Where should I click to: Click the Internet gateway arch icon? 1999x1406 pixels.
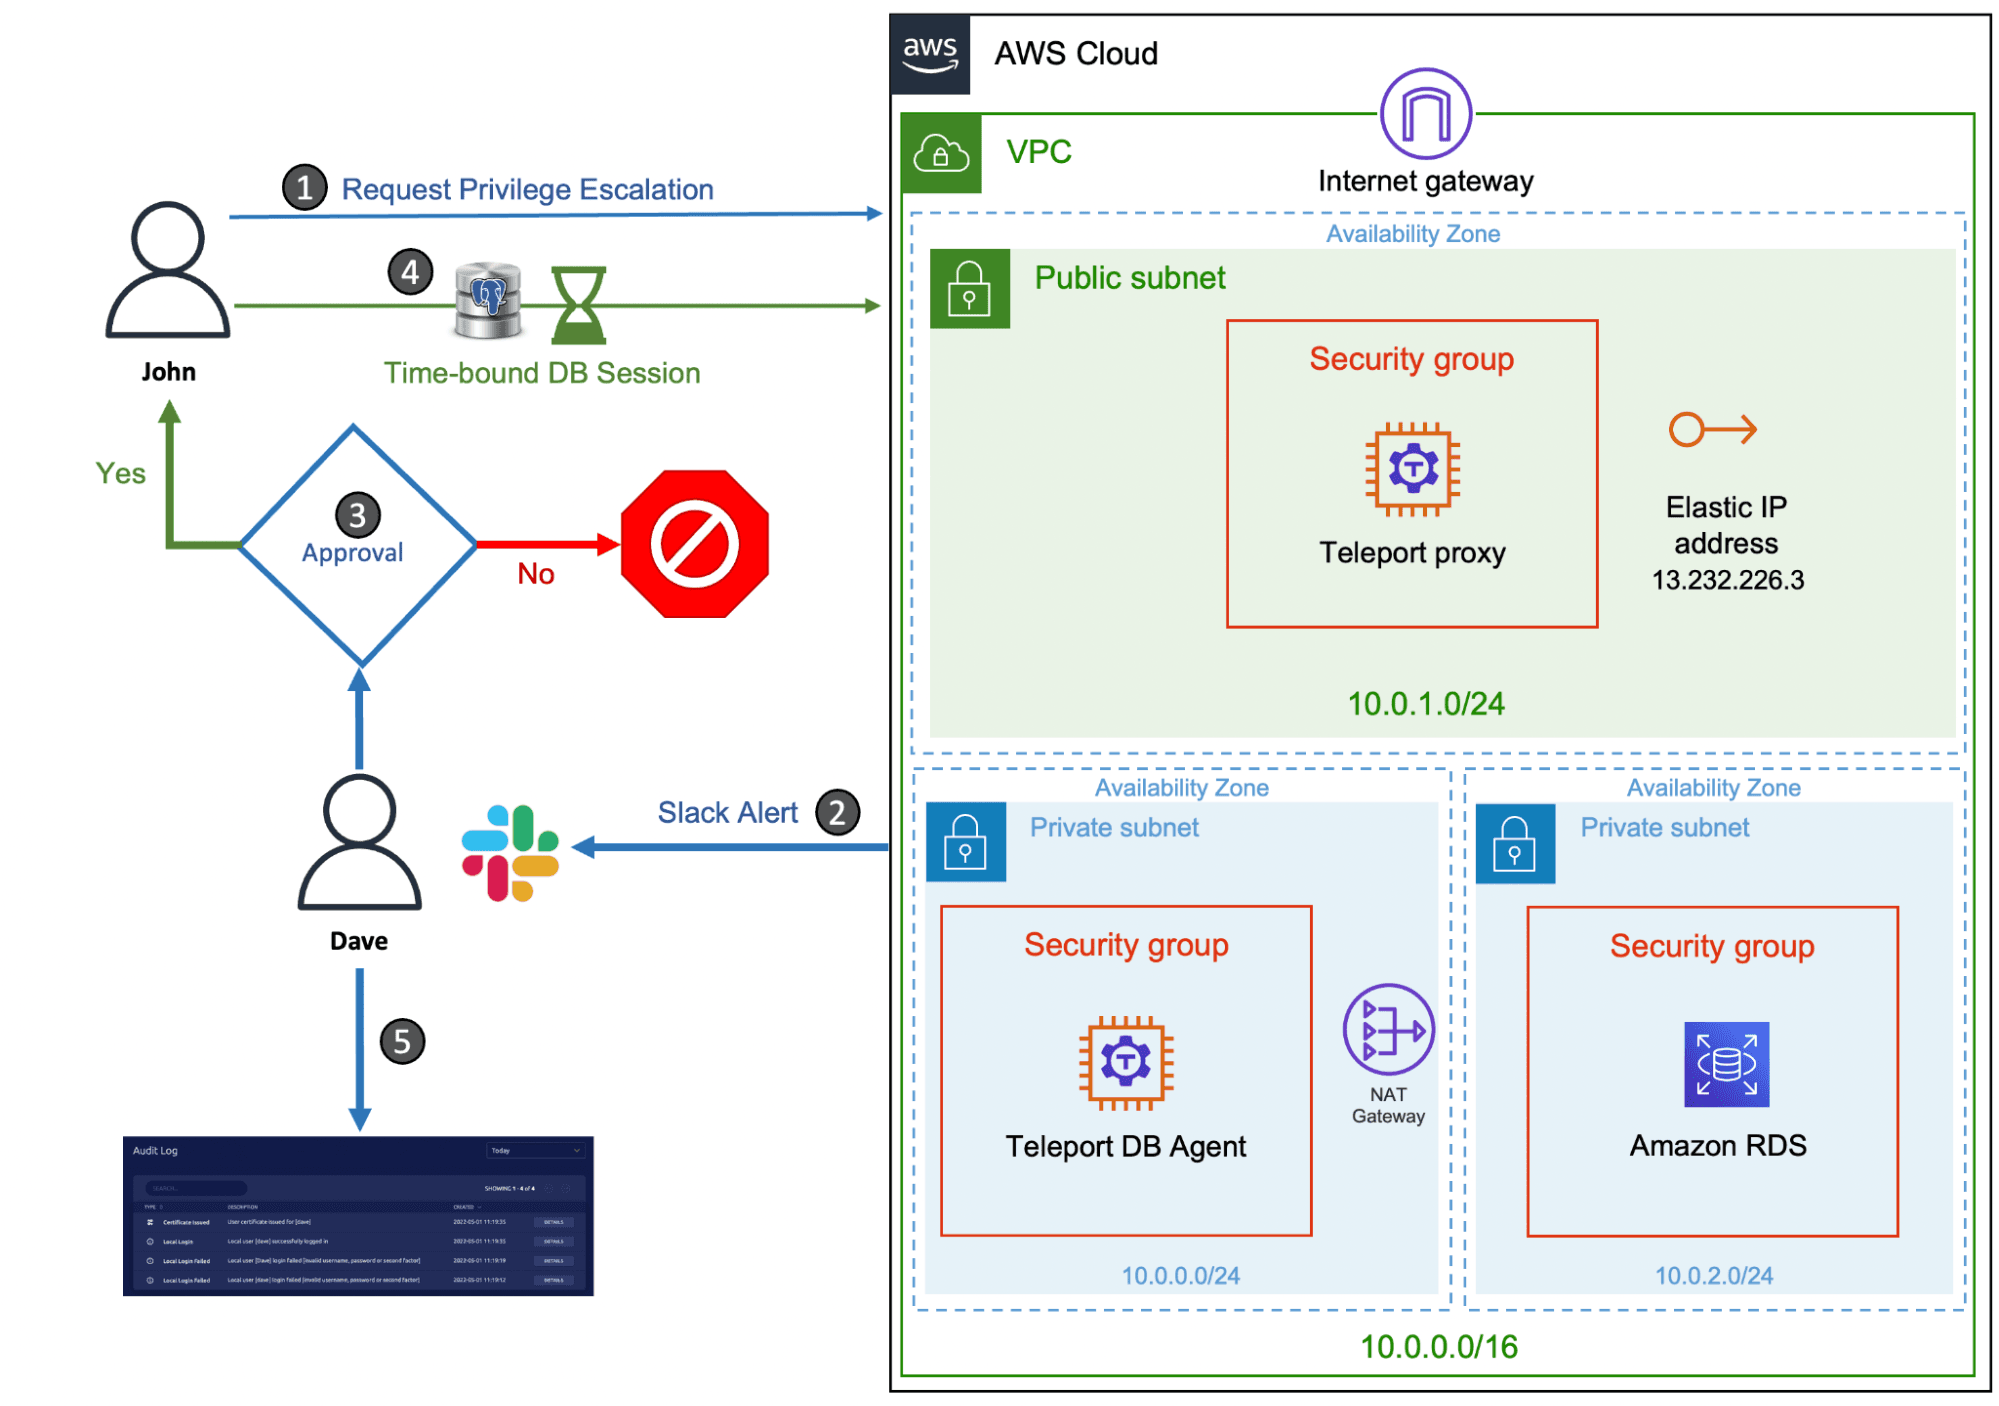point(1425,113)
